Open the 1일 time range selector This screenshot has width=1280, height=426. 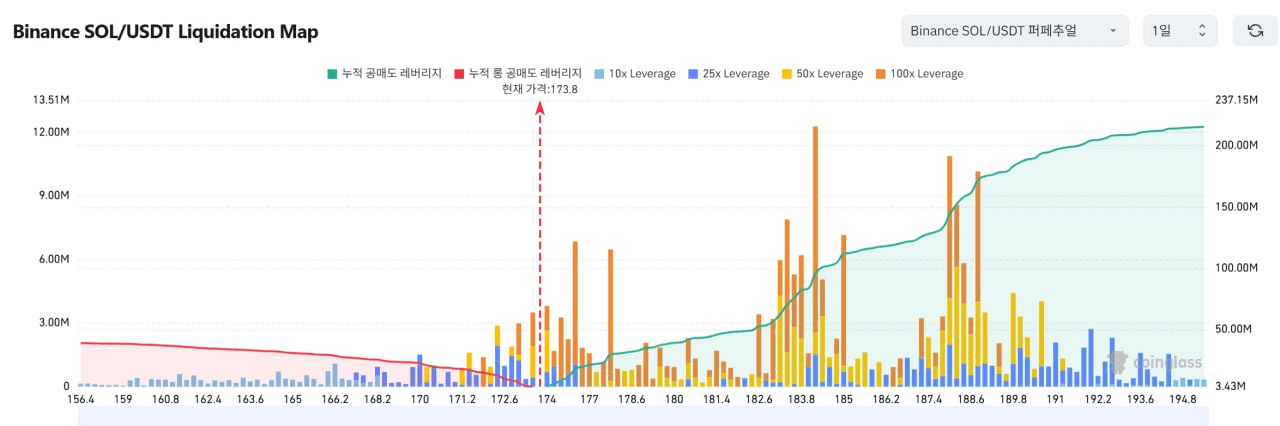[x=1180, y=31]
